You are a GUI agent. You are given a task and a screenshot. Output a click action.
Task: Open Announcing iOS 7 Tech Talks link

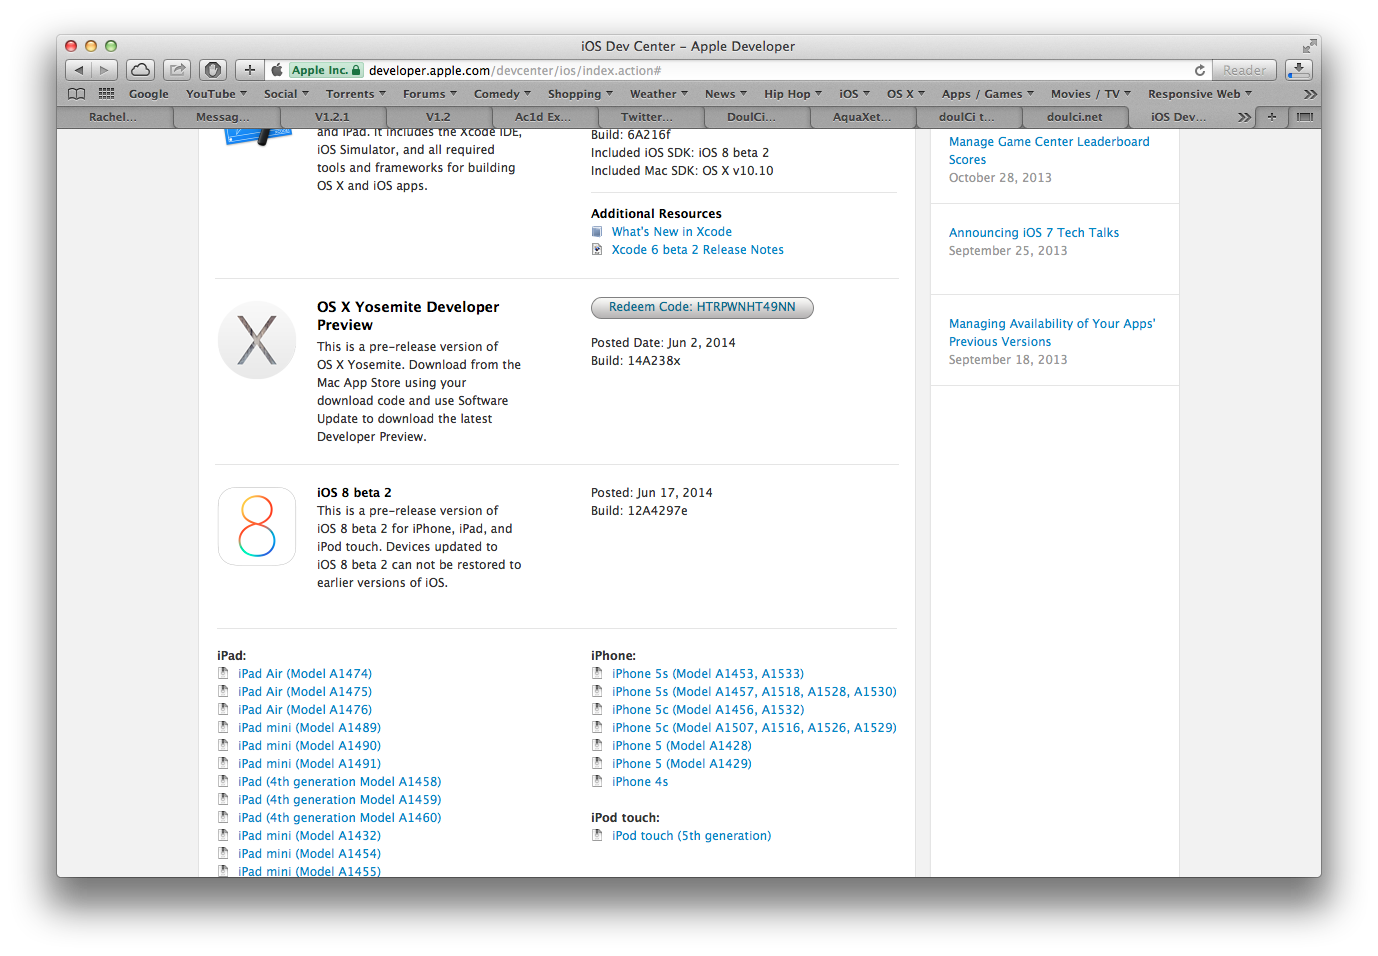(x=1034, y=233)
